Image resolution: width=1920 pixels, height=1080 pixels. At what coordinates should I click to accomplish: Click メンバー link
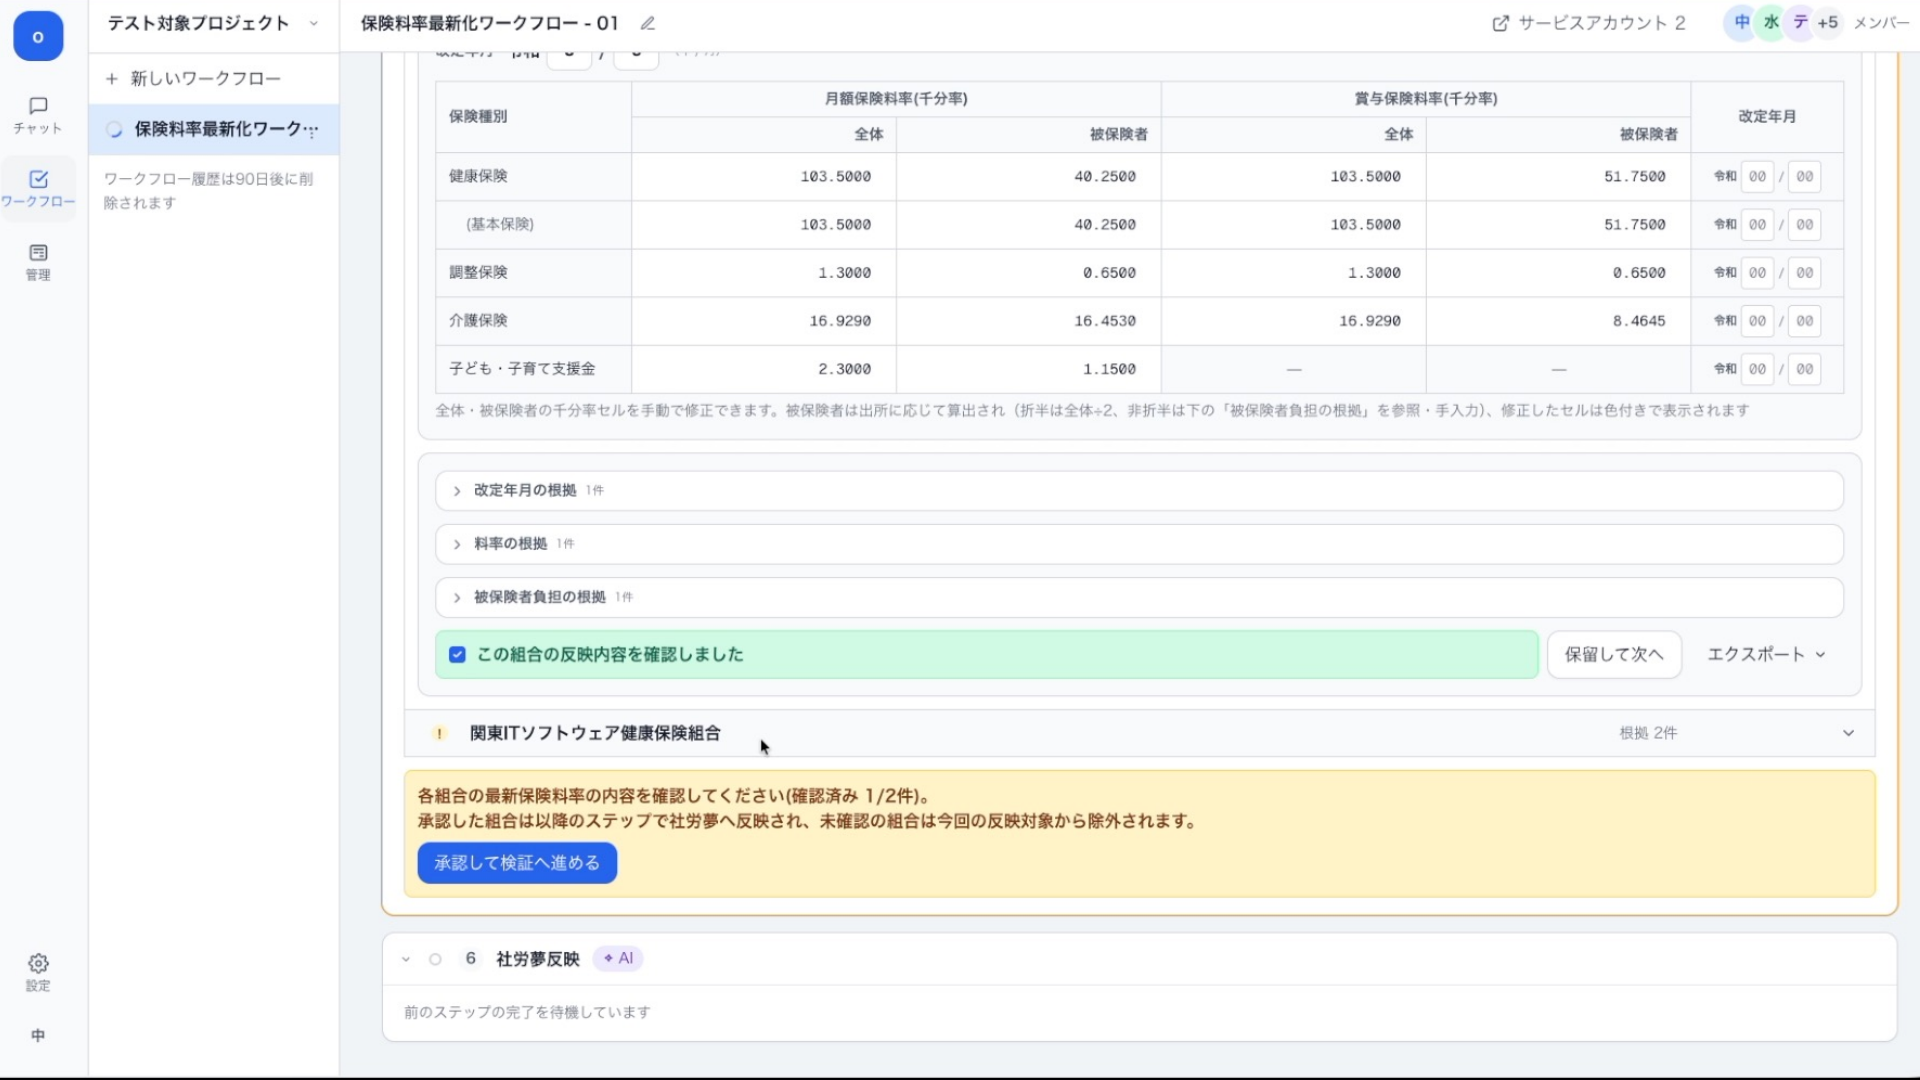1881,23
